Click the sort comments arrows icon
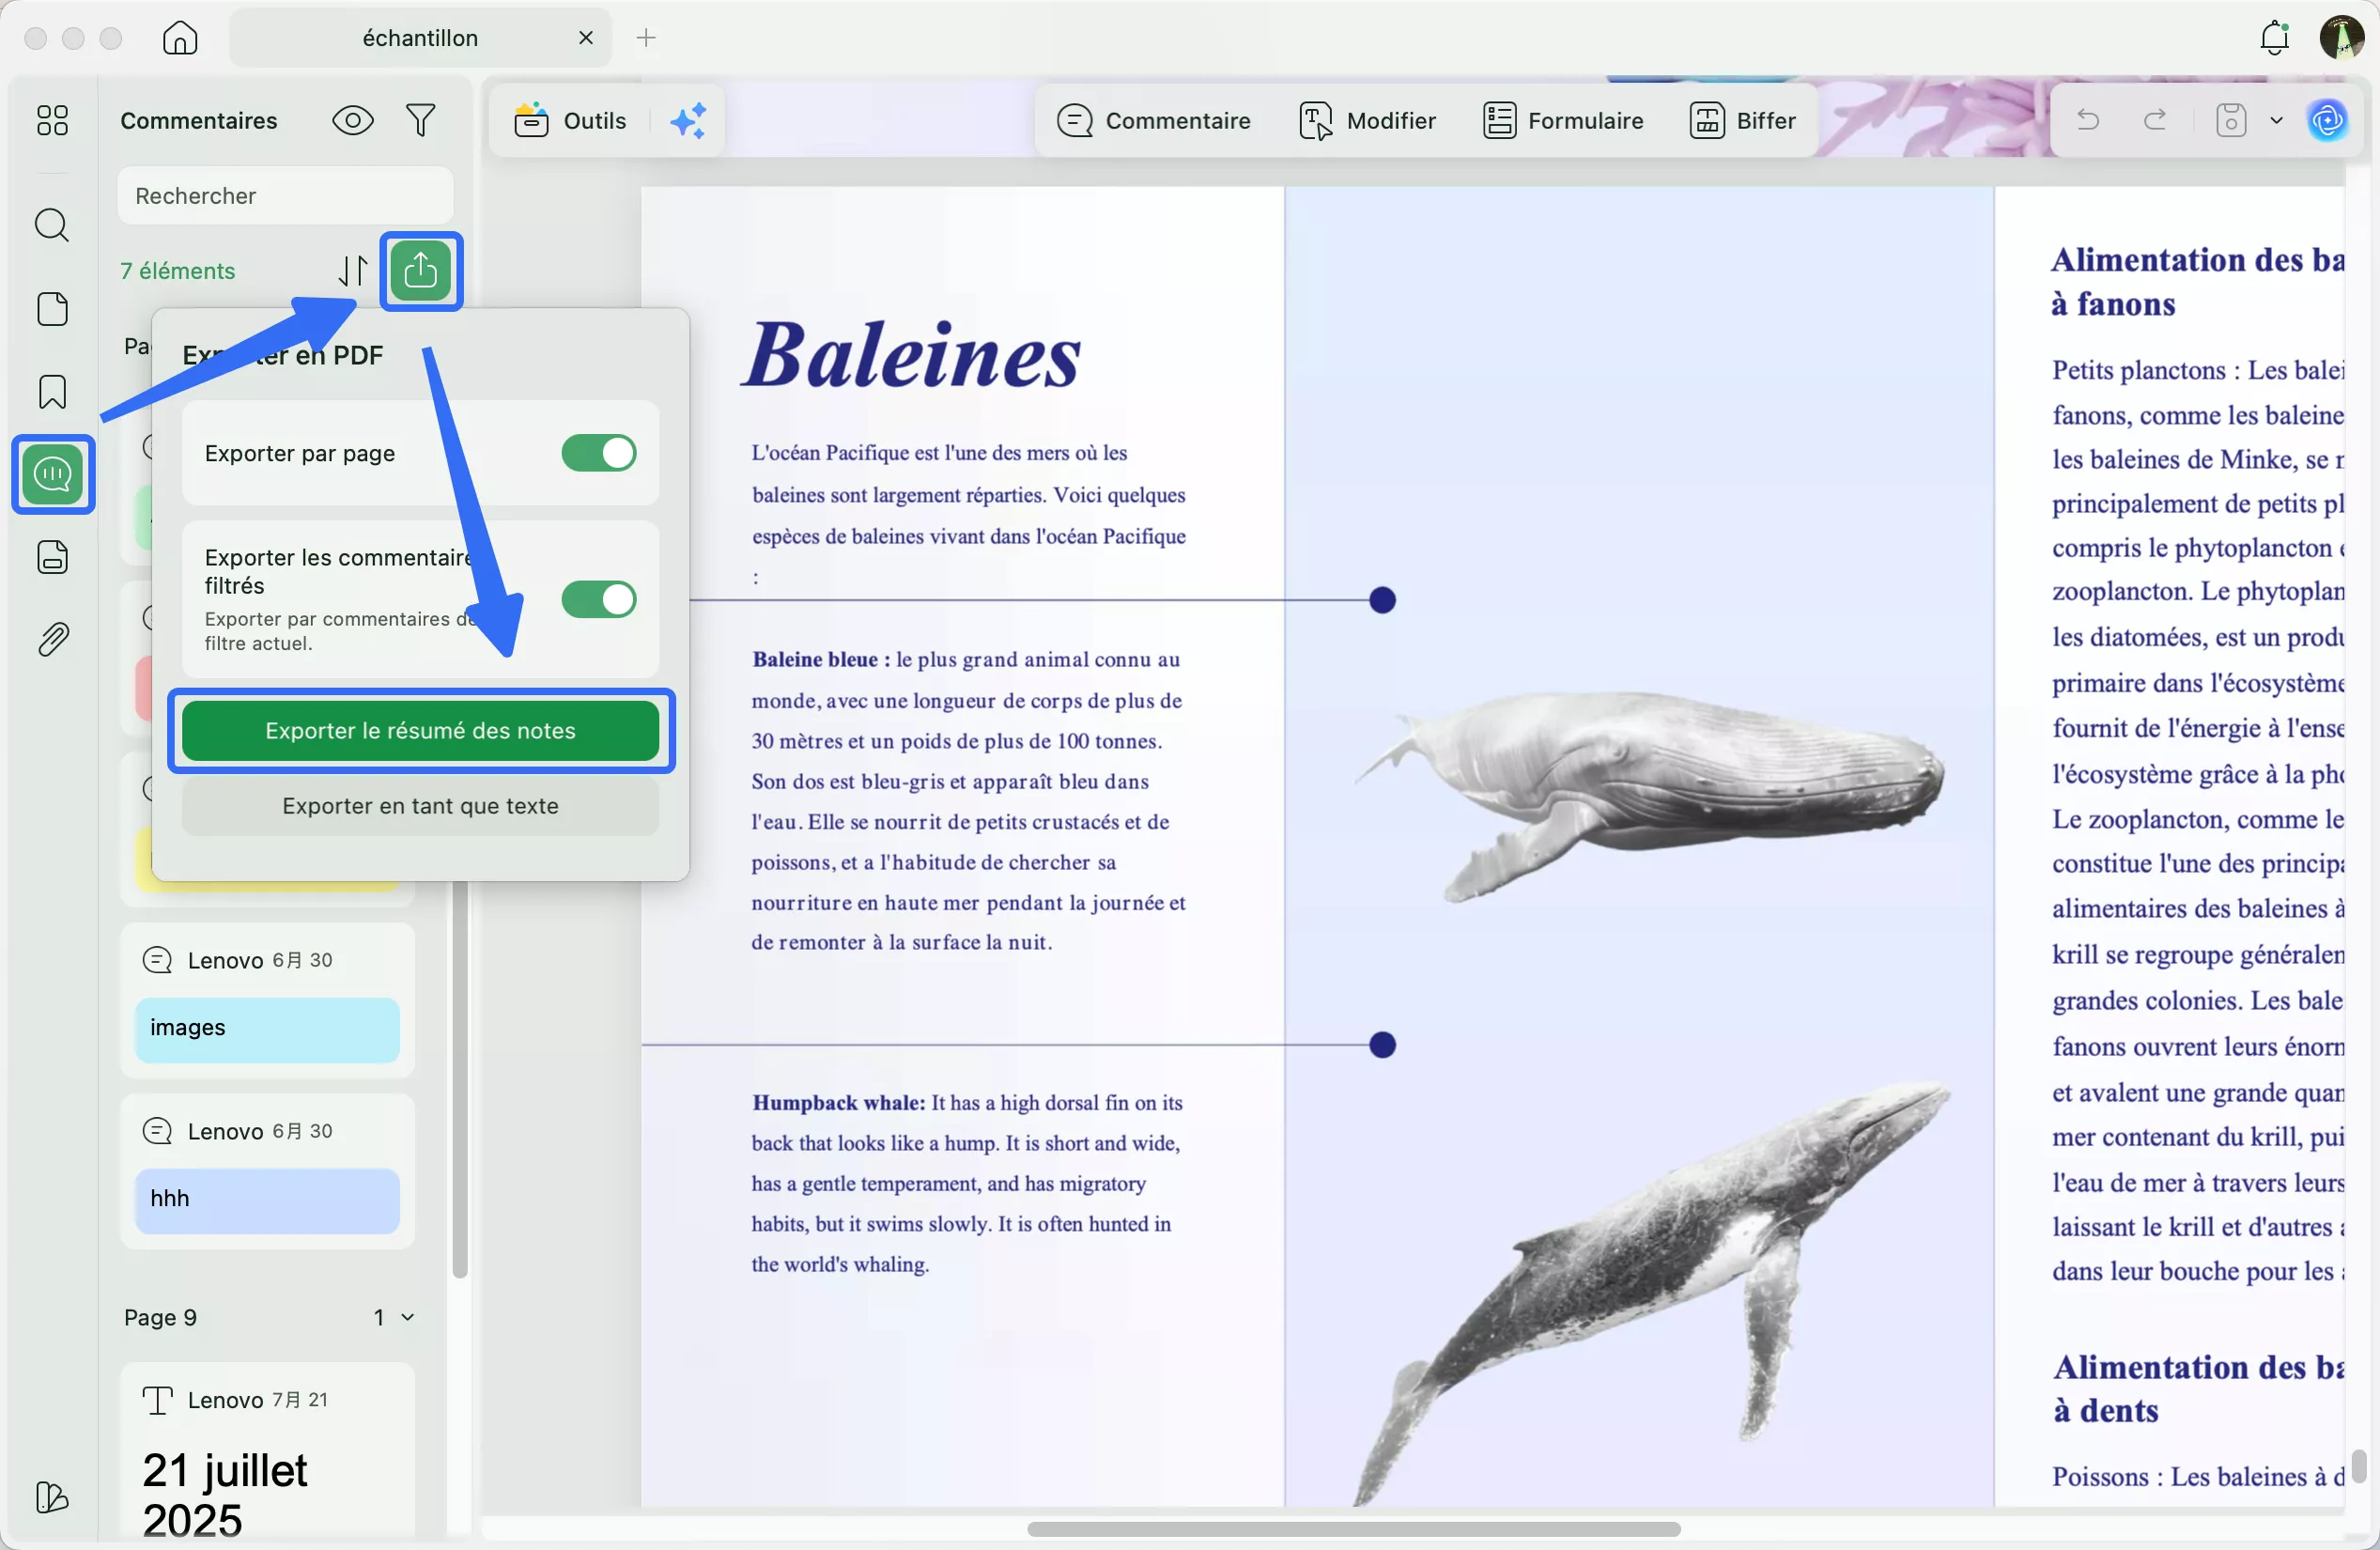 point(352,271)
